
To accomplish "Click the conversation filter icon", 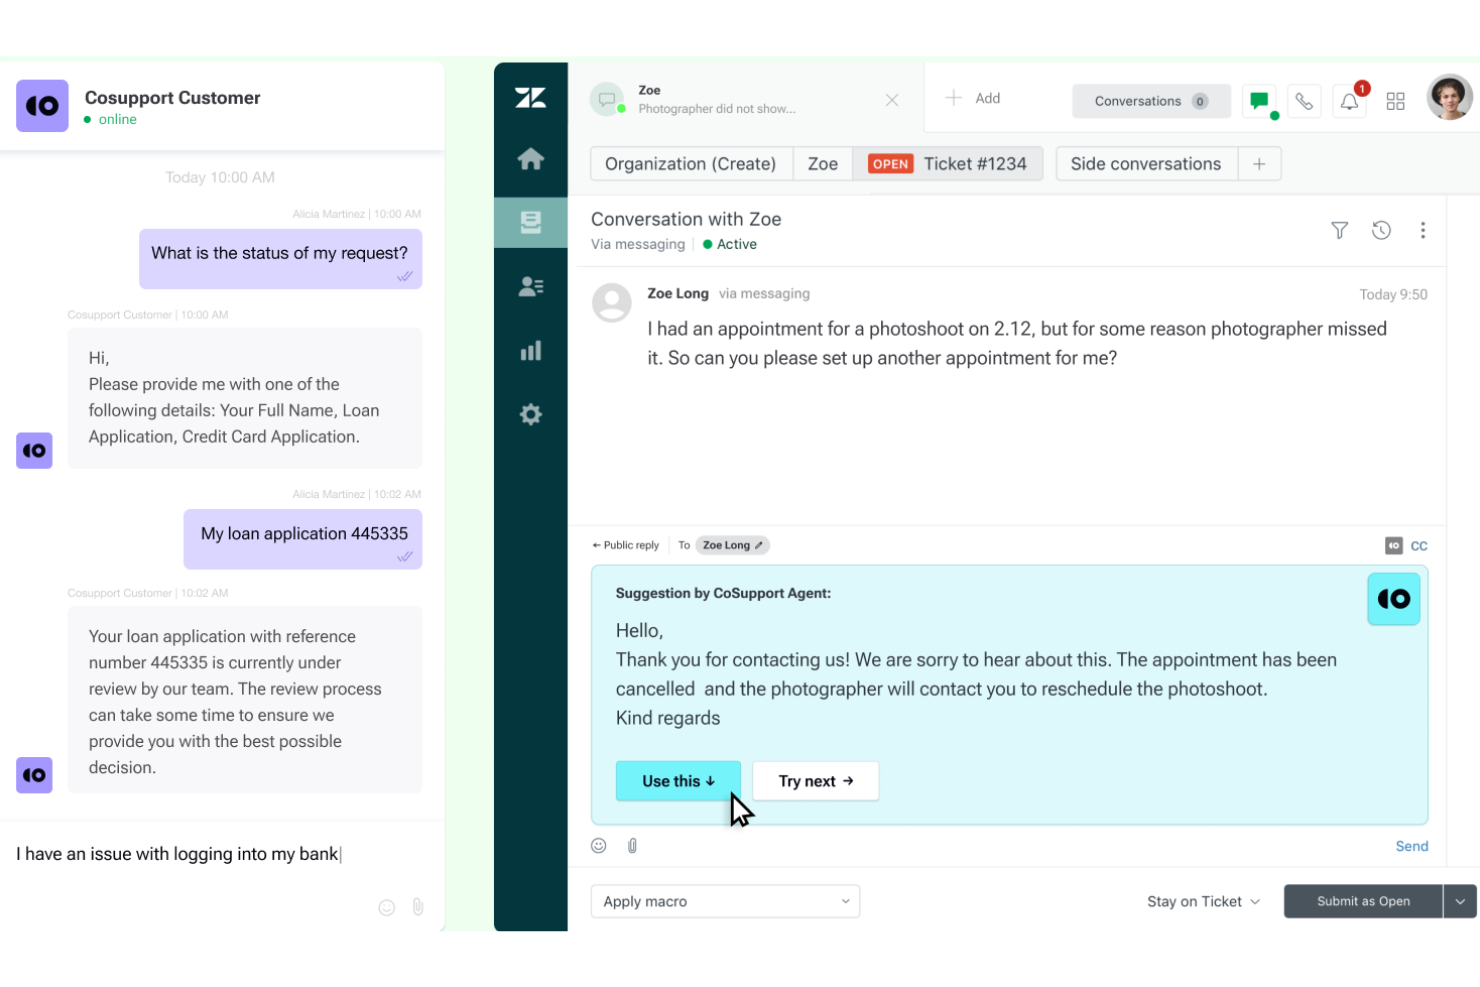I will (1339, 230).
